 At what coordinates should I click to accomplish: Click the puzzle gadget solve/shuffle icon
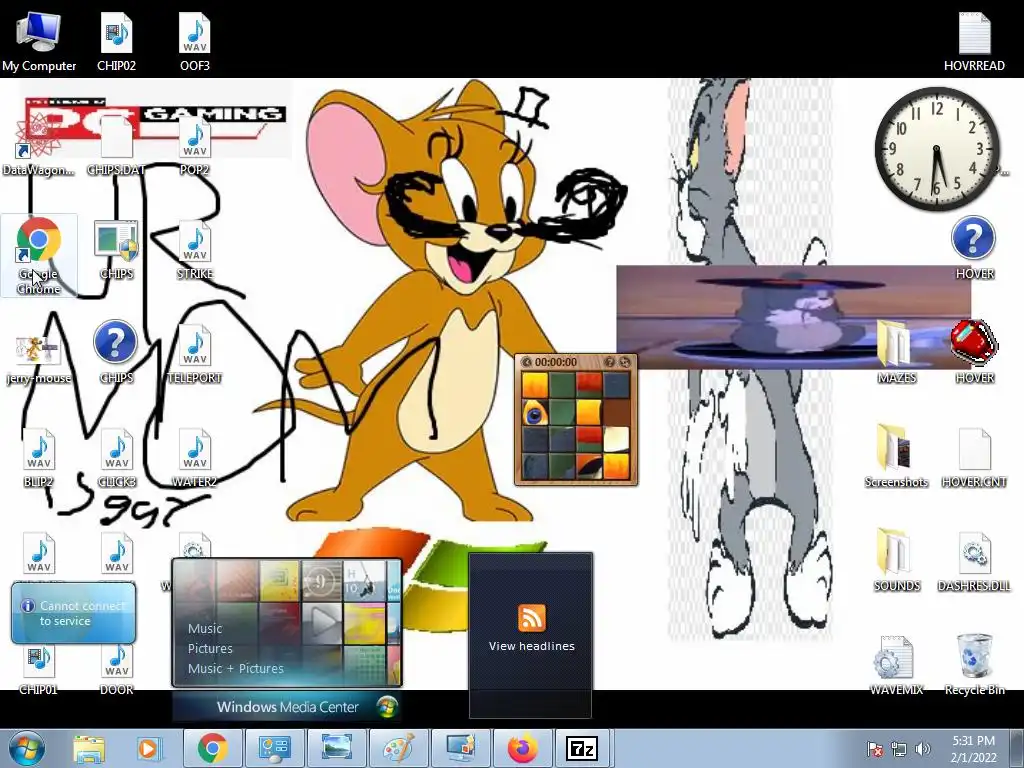tap(624, 362)
